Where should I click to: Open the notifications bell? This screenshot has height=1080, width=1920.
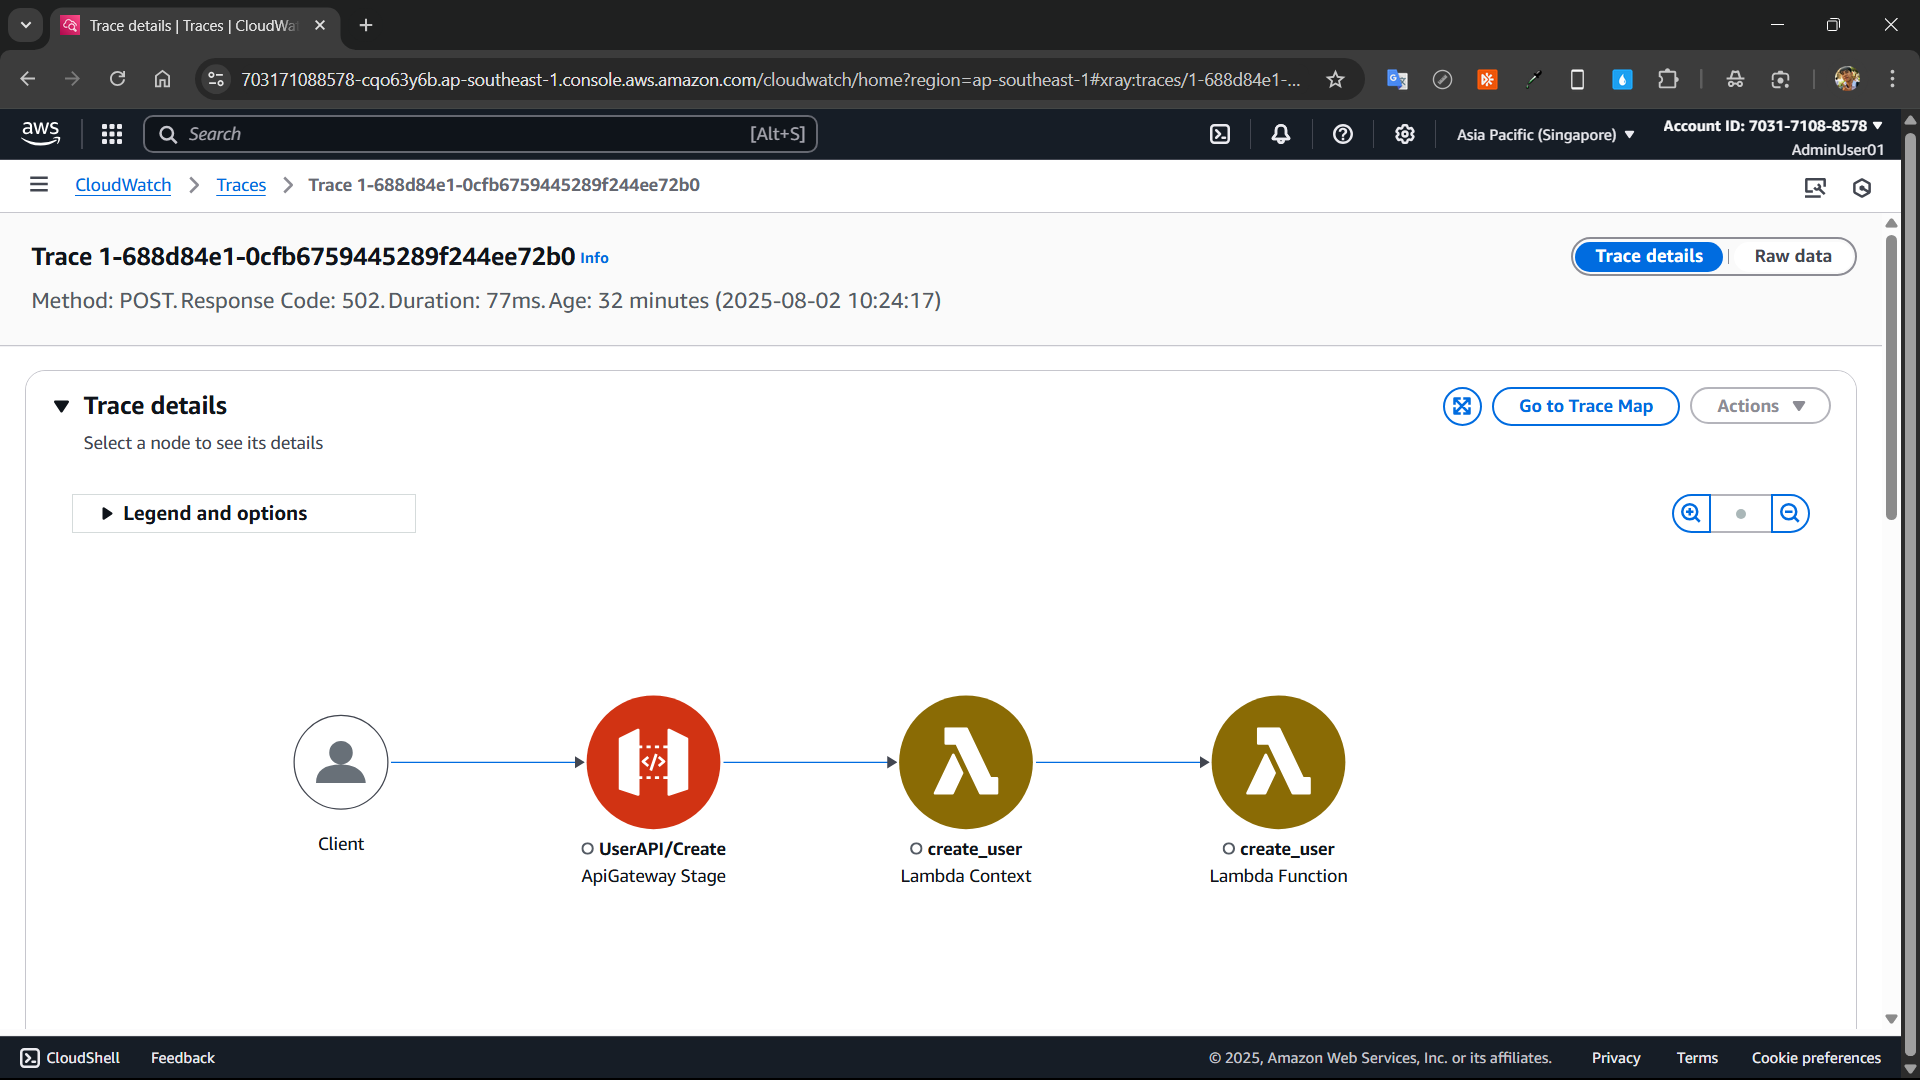click(x=1281, y=134)
